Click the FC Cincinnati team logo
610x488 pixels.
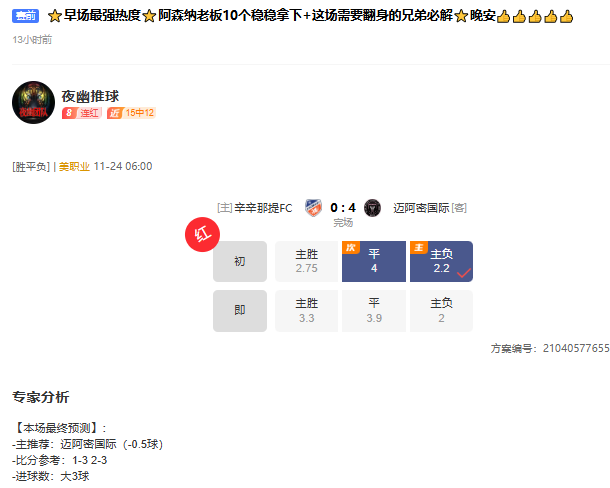click(x=313, y=208)
